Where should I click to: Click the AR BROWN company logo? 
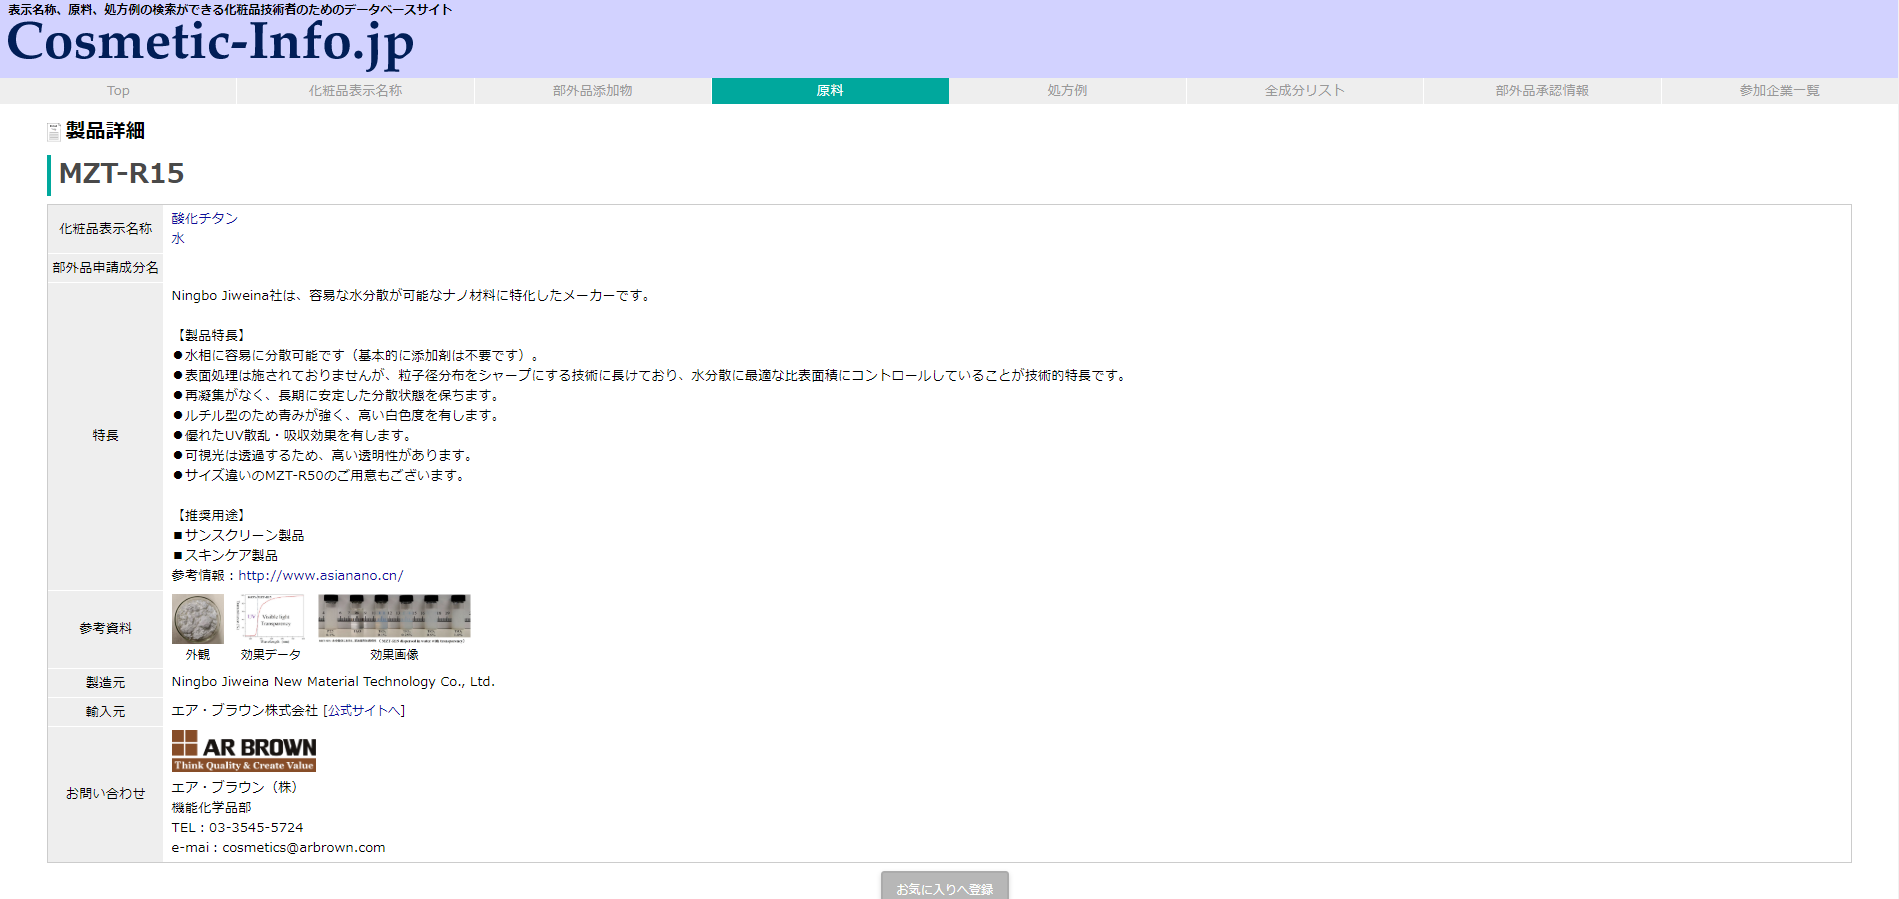click(x=244, y=750)
